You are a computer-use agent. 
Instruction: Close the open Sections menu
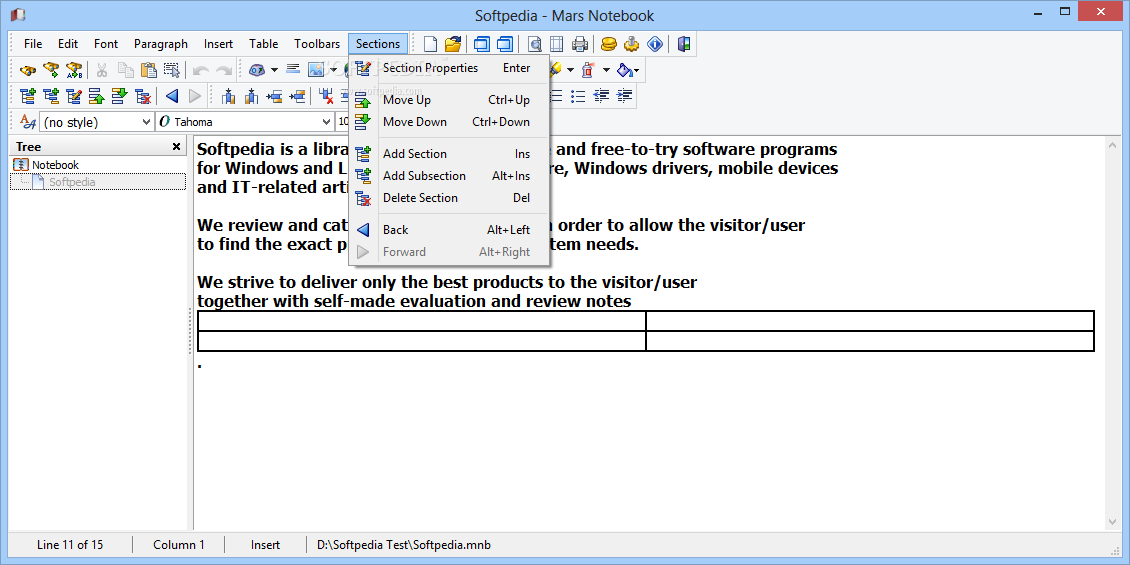click(378, 44)
